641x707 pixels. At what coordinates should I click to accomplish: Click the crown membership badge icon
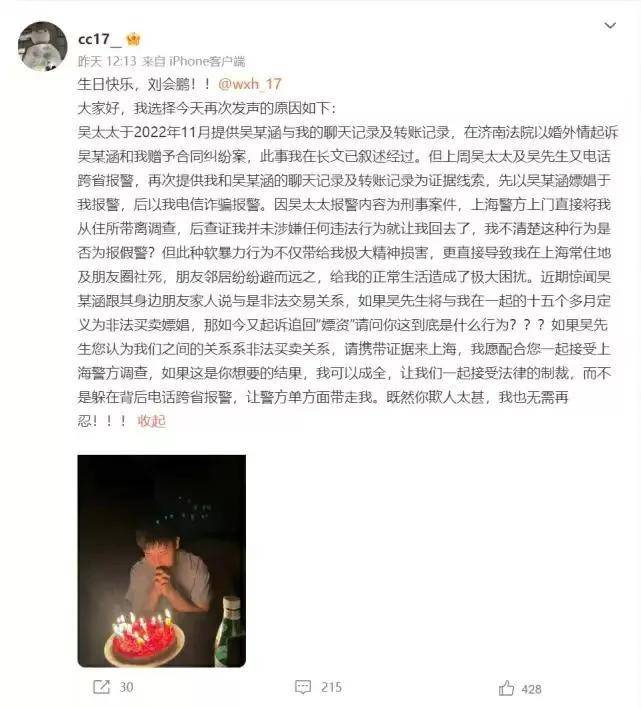[x=133, y=40]
